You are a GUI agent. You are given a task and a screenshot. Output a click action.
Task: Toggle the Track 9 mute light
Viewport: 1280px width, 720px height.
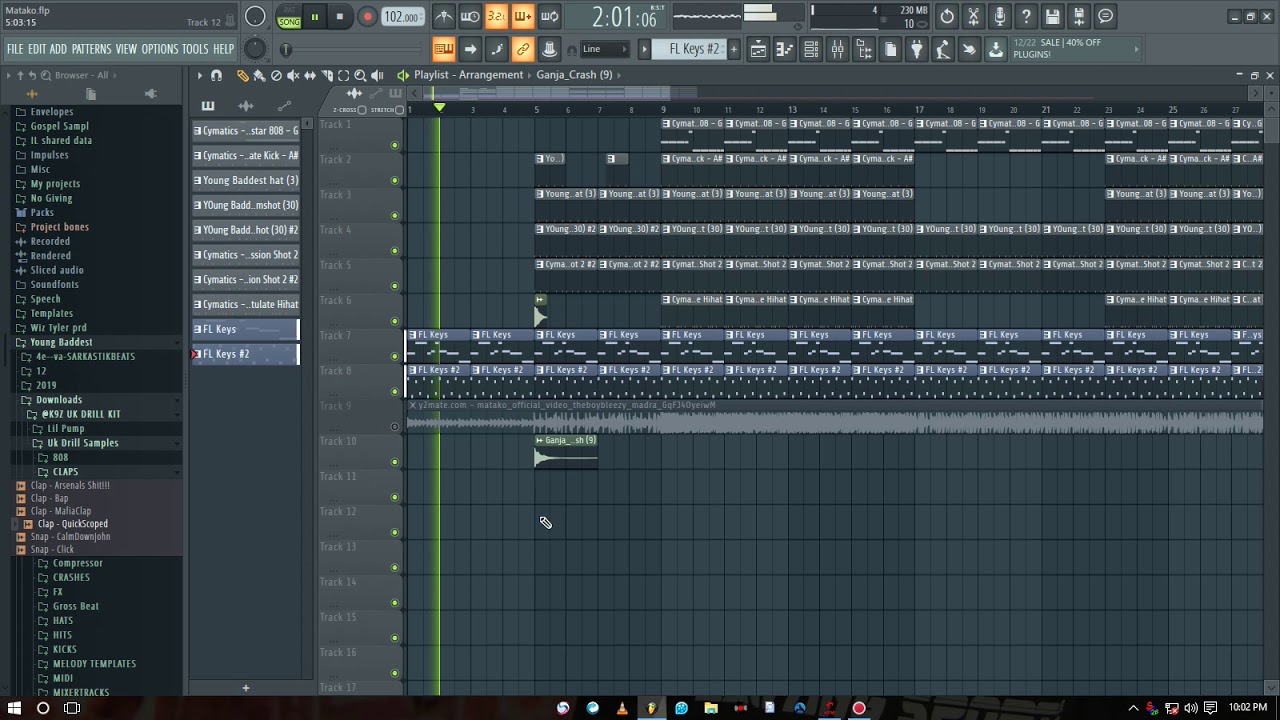(x=394, y=427)
